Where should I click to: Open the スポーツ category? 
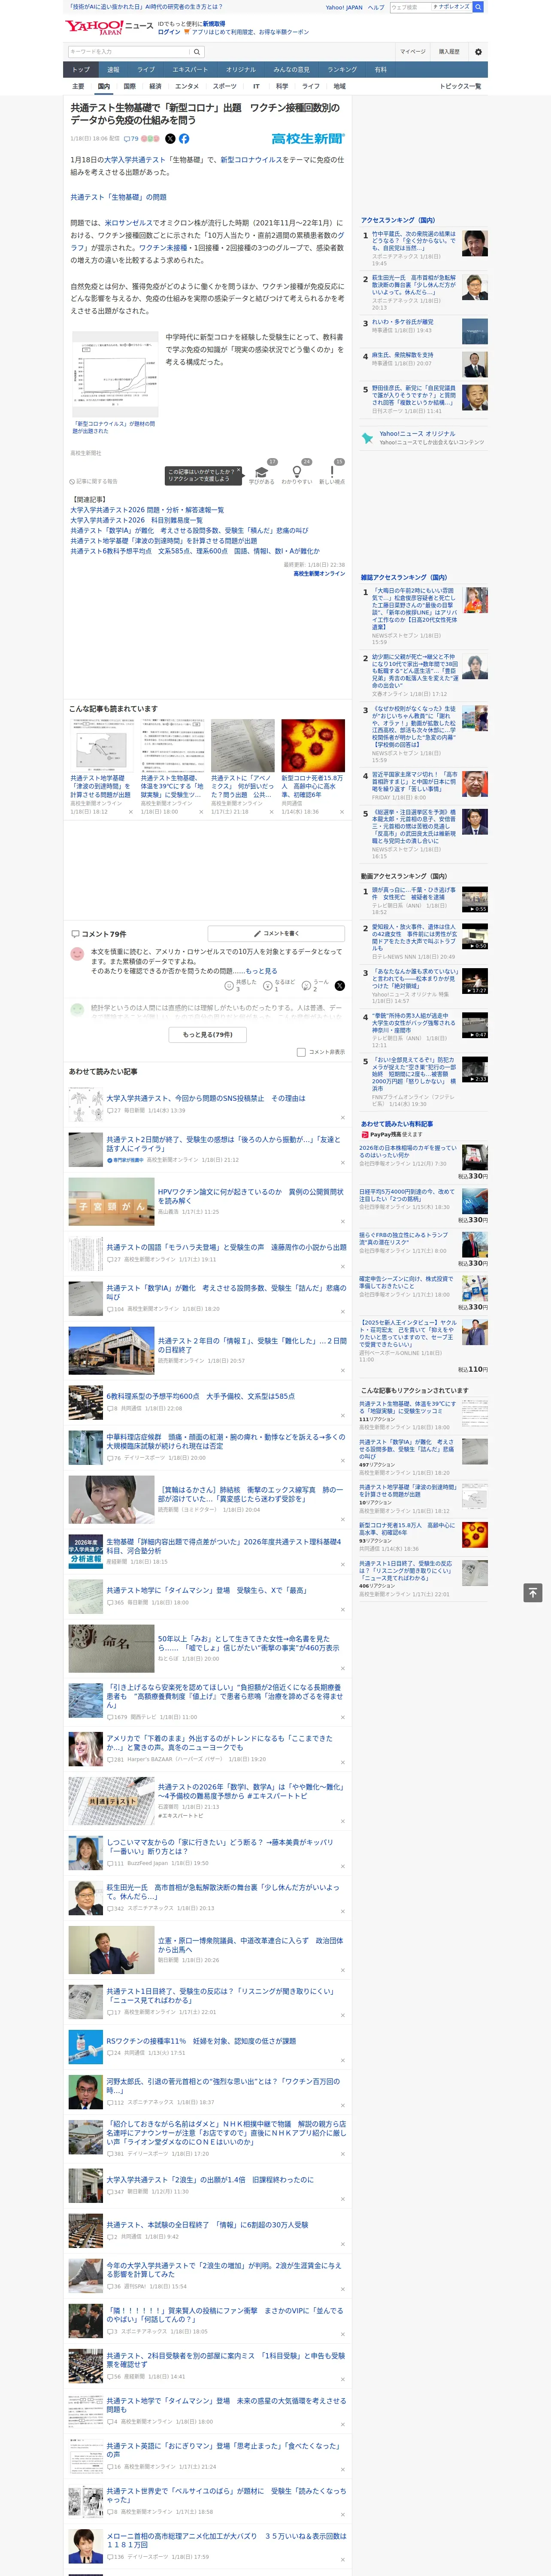[x=225, y=86]
